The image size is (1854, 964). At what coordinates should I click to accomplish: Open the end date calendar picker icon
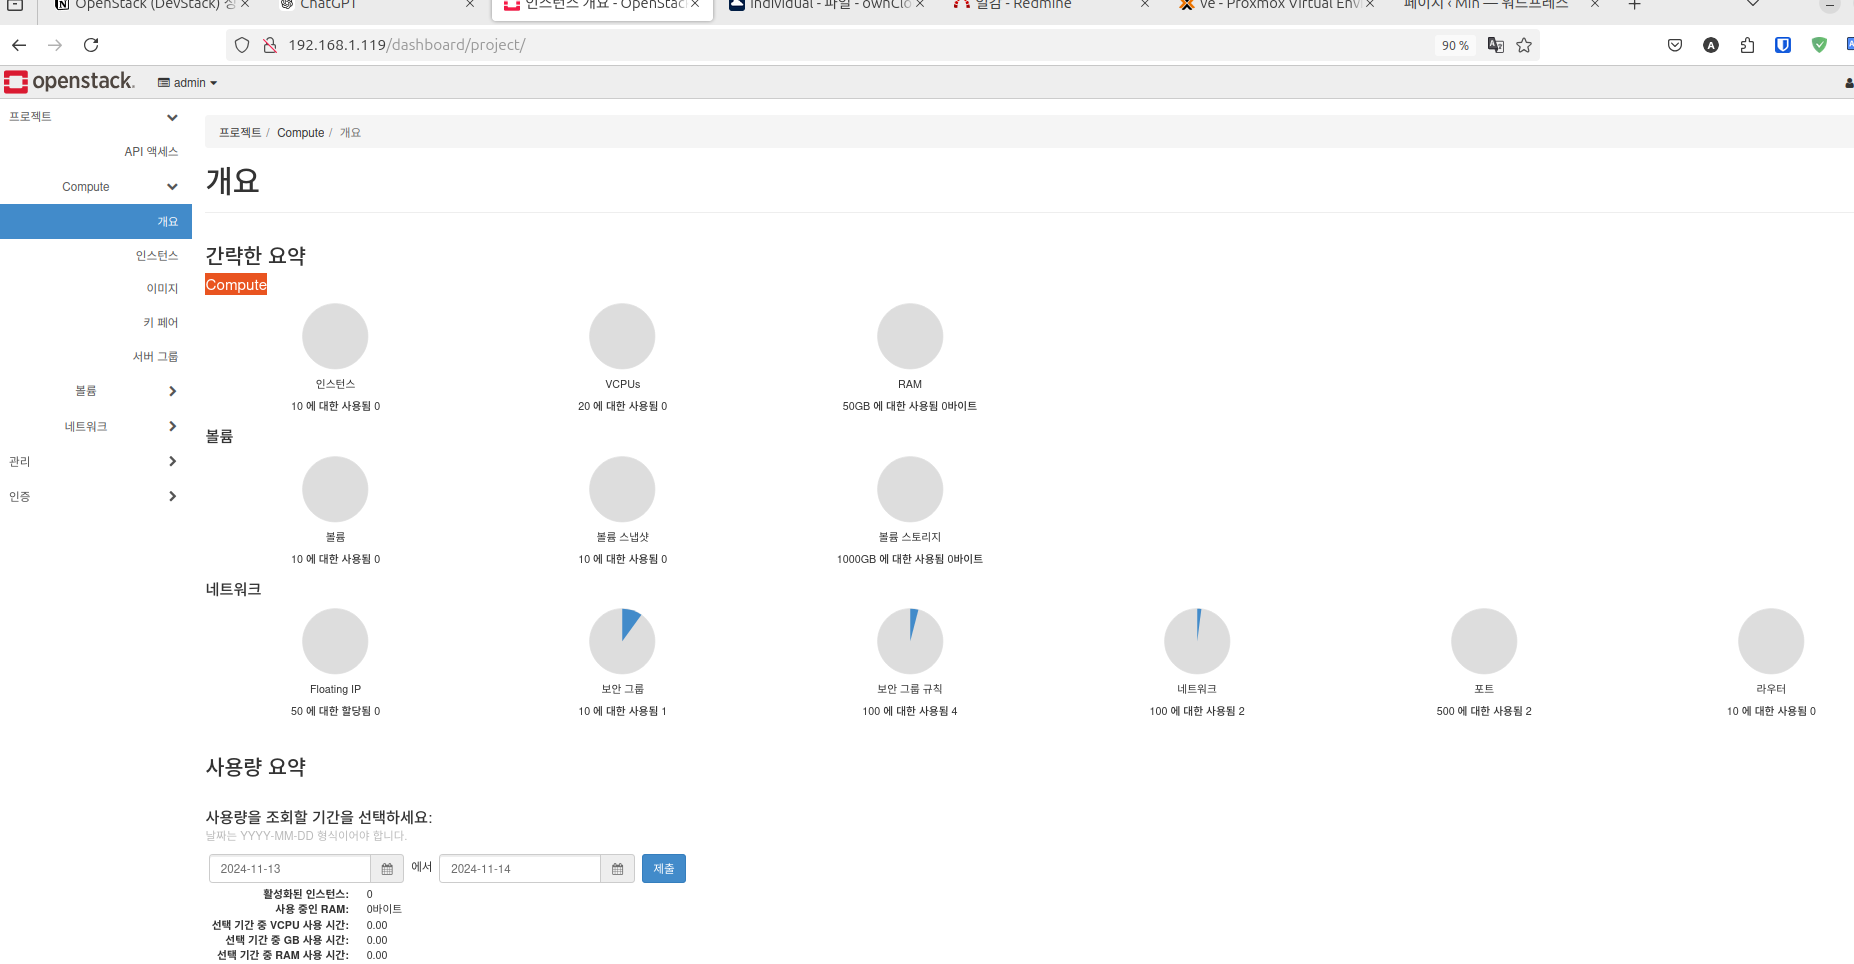point(617,869)
